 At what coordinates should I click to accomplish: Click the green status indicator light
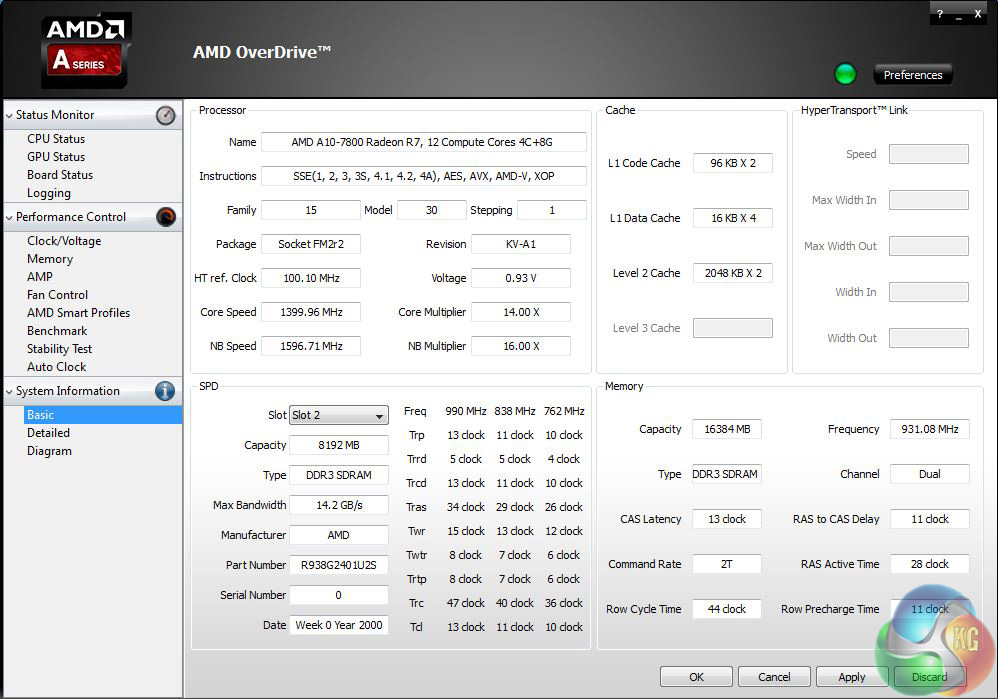[x=846, y=74]
